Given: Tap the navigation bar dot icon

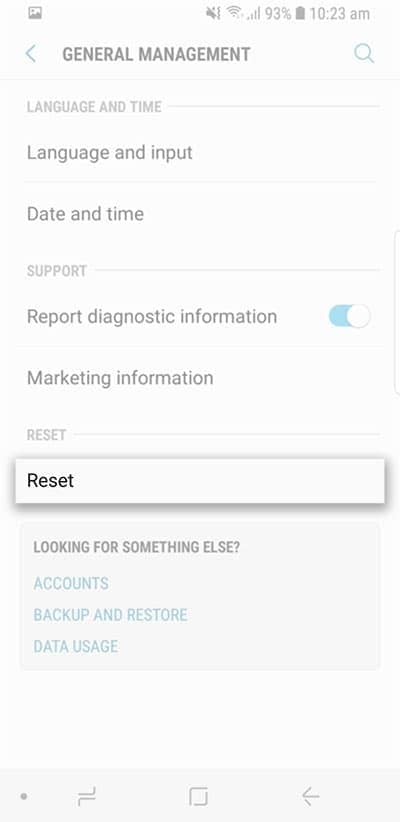Looking at the screenshot, I should point(24,797).
